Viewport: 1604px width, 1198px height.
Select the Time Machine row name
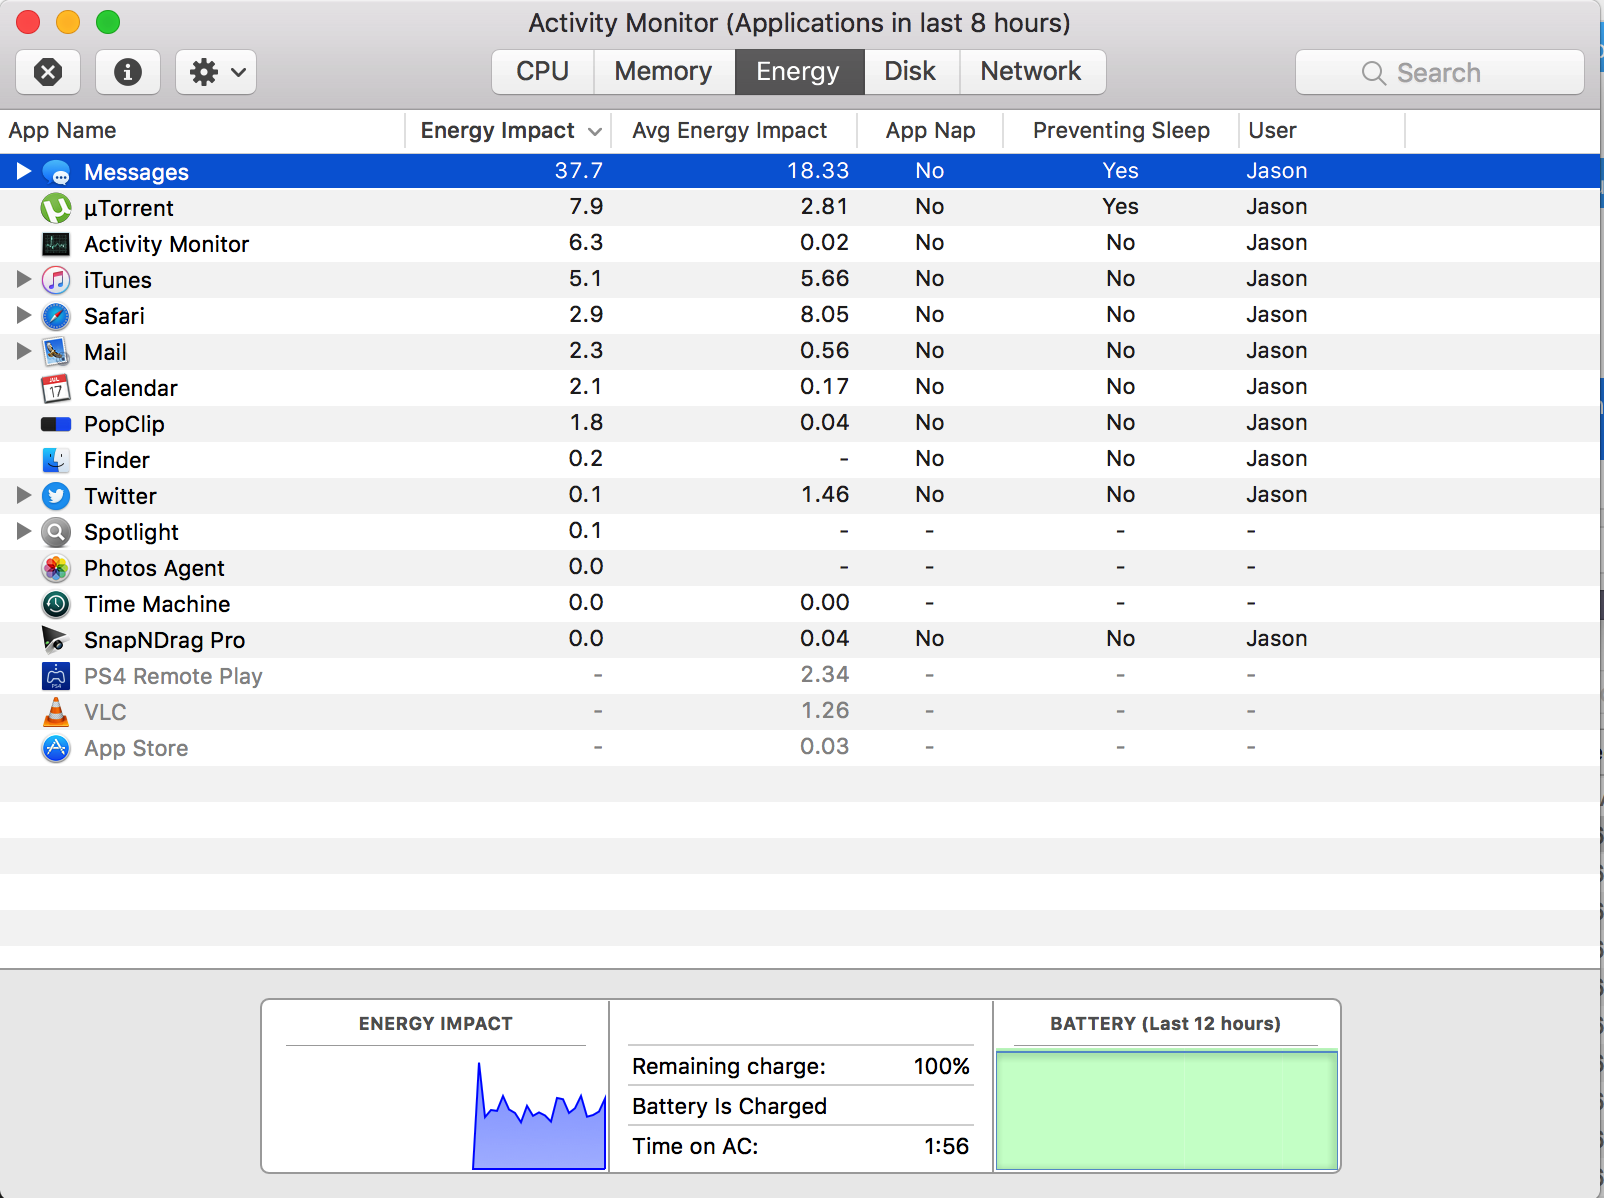(157, 604)
